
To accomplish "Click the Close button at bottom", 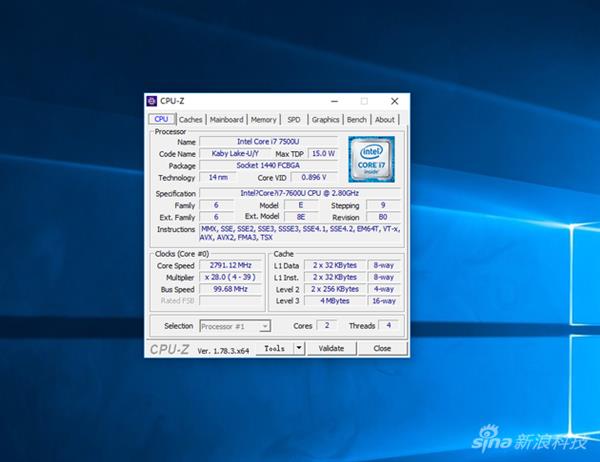I will tap(382, 349).
